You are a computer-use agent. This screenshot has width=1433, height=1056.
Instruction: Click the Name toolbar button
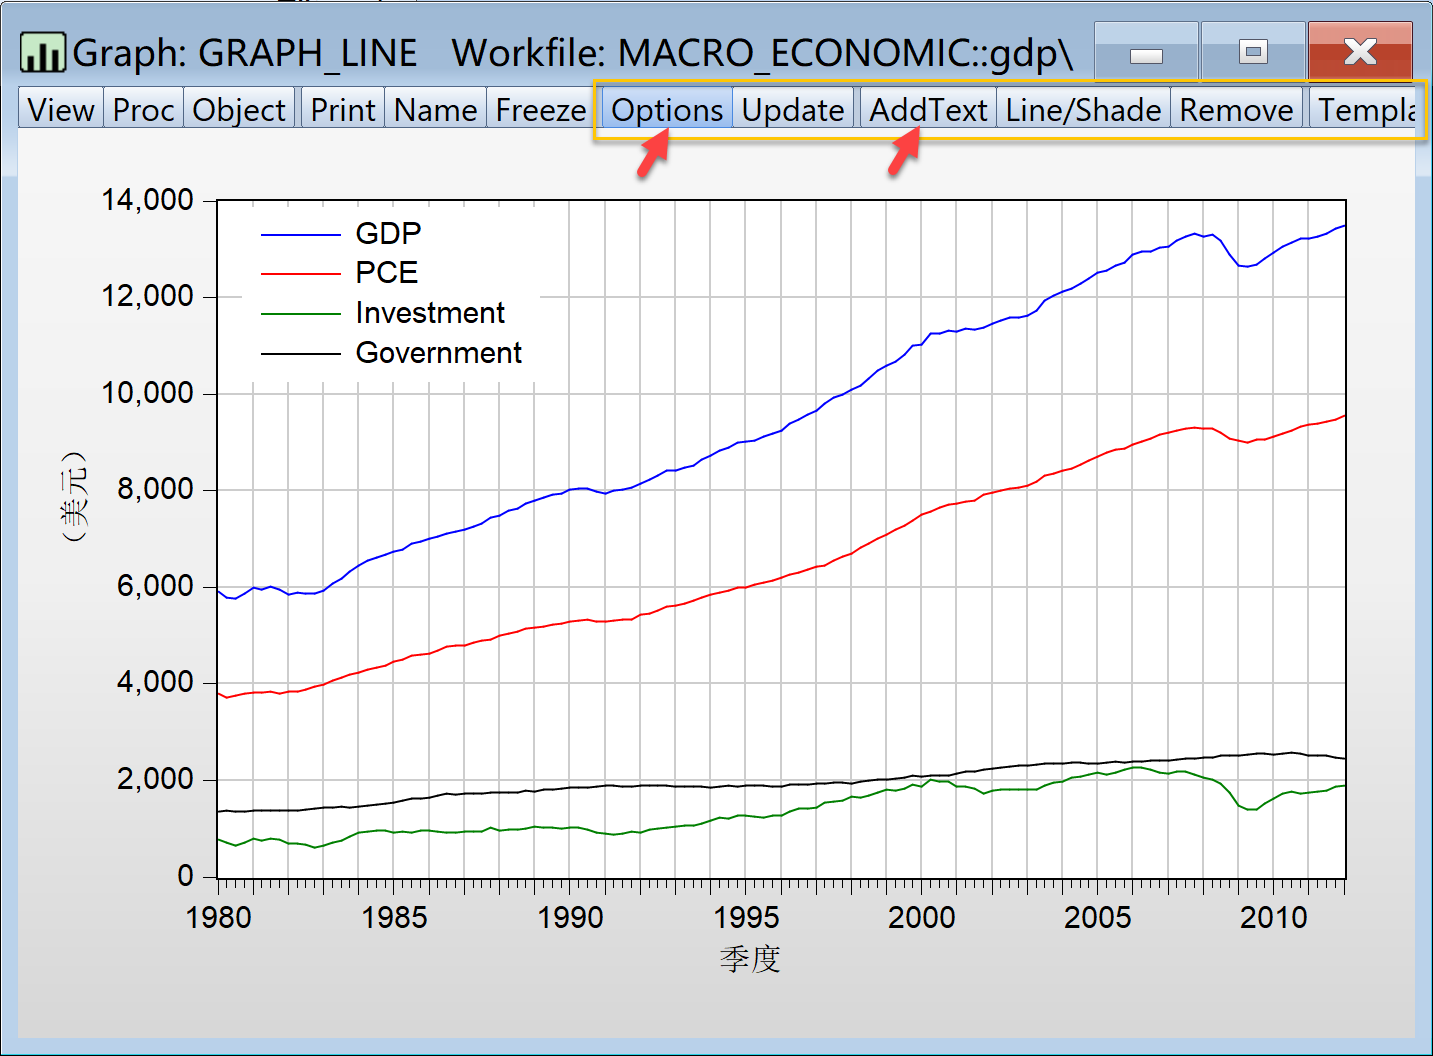435,109
